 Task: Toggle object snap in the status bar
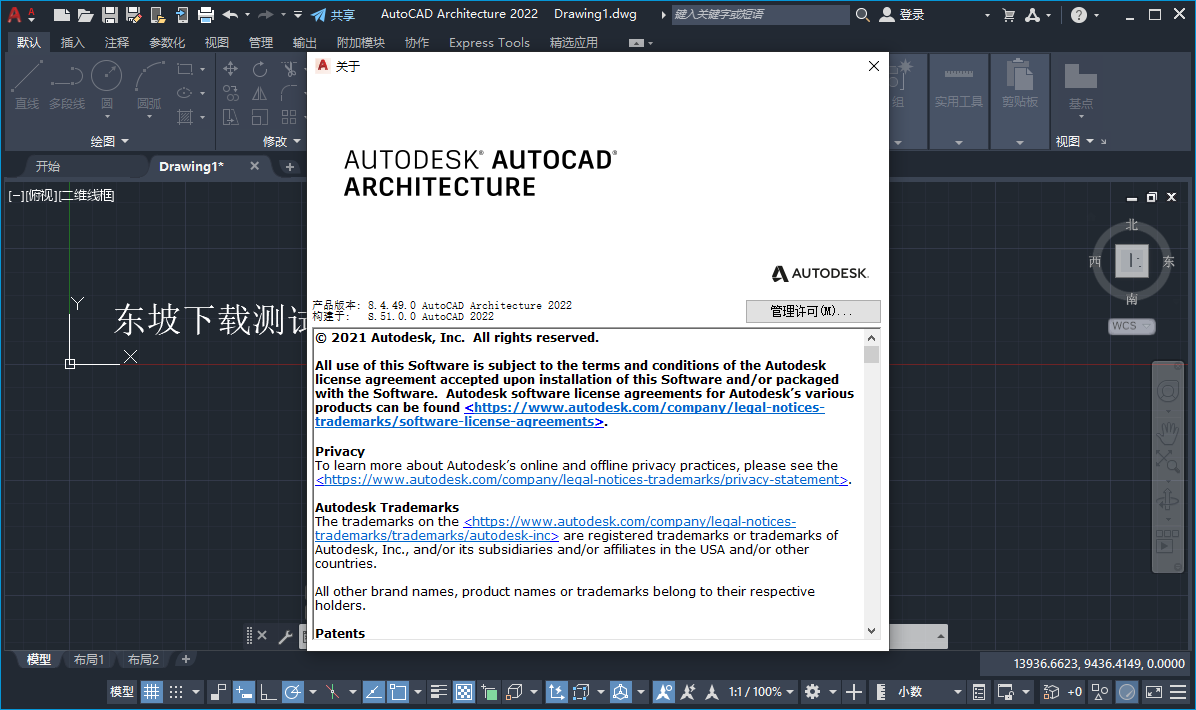pos(396,691)
